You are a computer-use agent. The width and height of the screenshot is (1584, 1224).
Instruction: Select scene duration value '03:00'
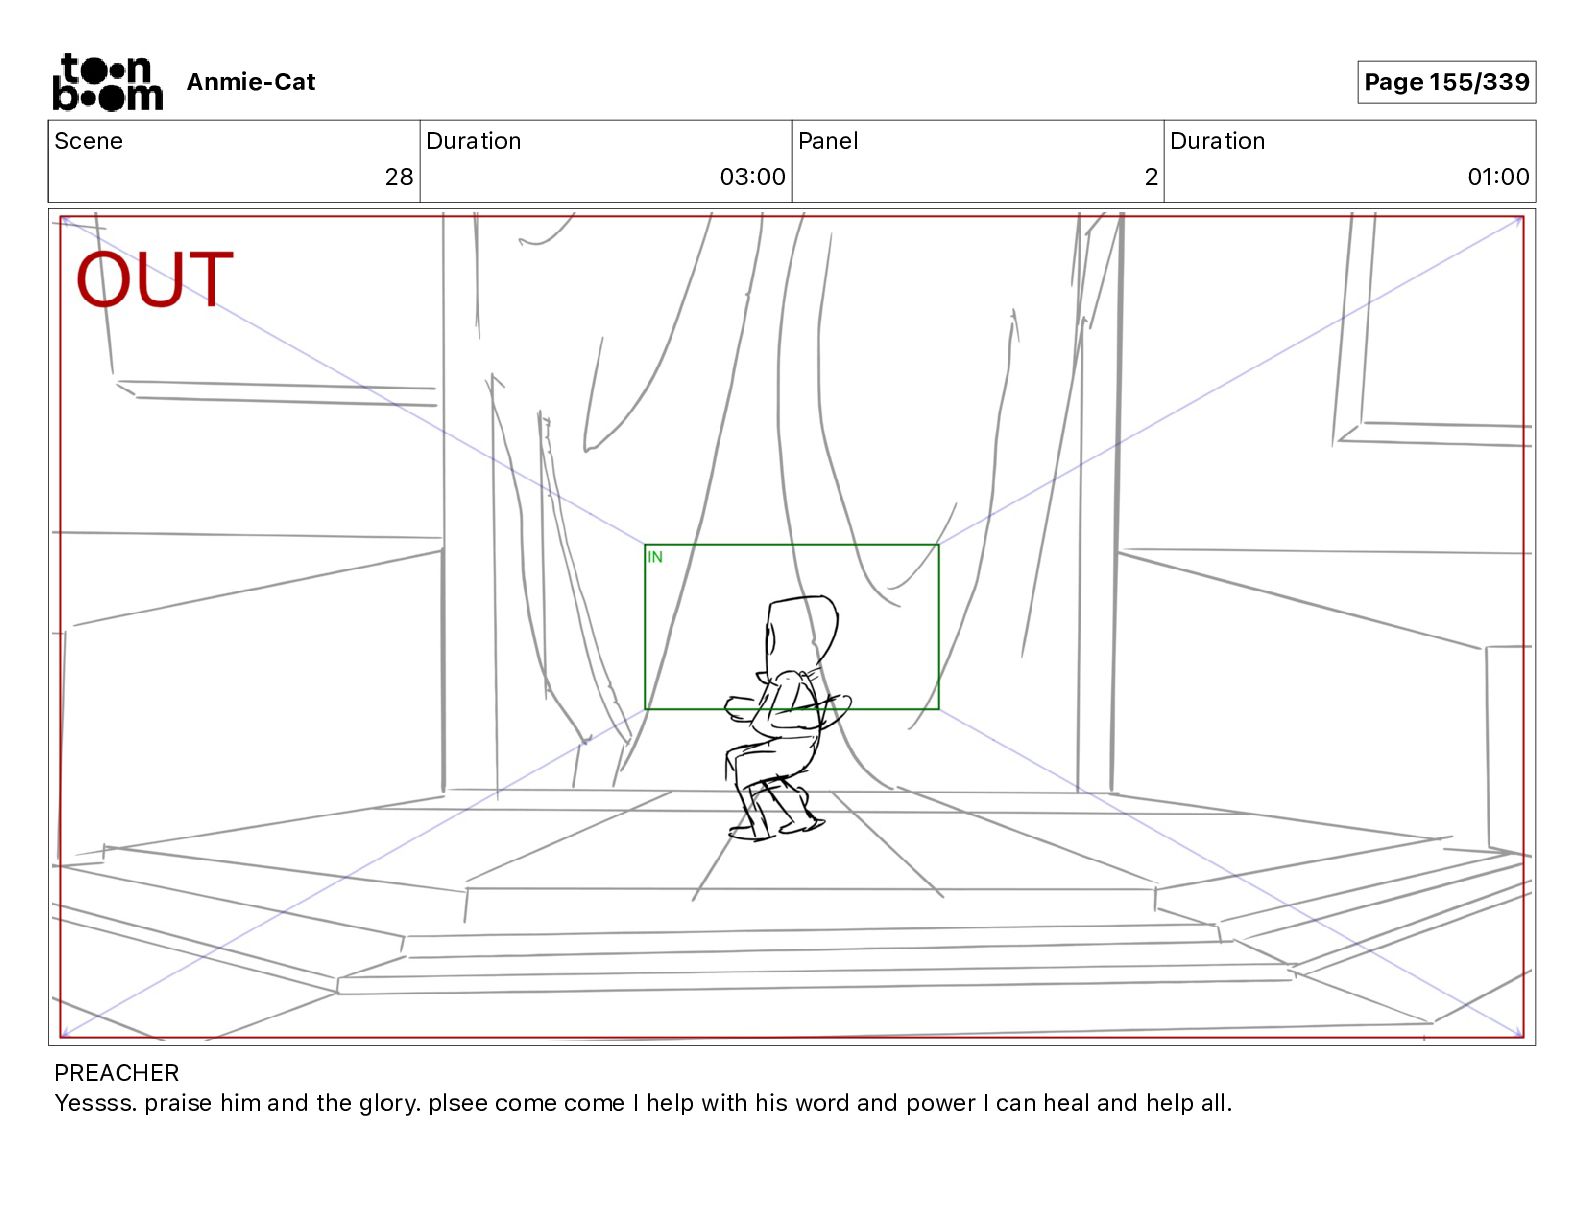coord(752,177)
